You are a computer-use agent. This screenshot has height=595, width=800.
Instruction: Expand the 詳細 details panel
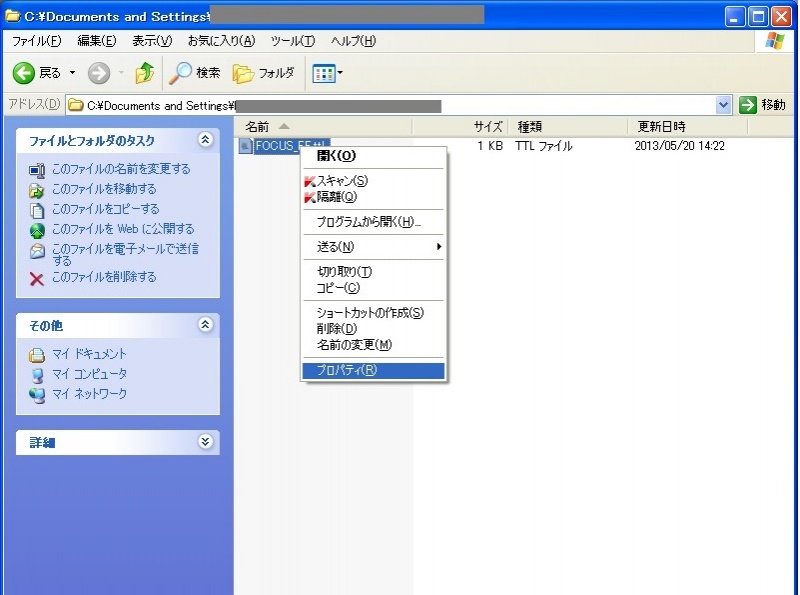click(206, 442)
